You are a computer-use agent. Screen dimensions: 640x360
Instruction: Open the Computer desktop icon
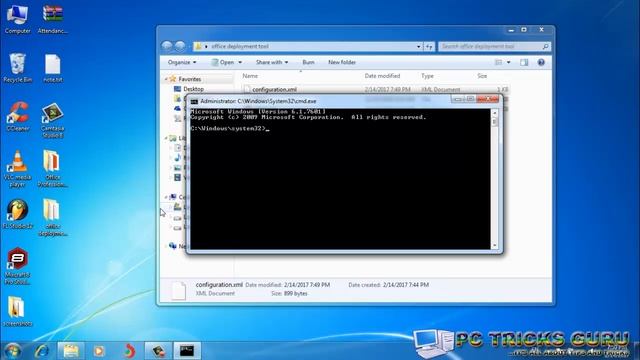click(17, 19)
